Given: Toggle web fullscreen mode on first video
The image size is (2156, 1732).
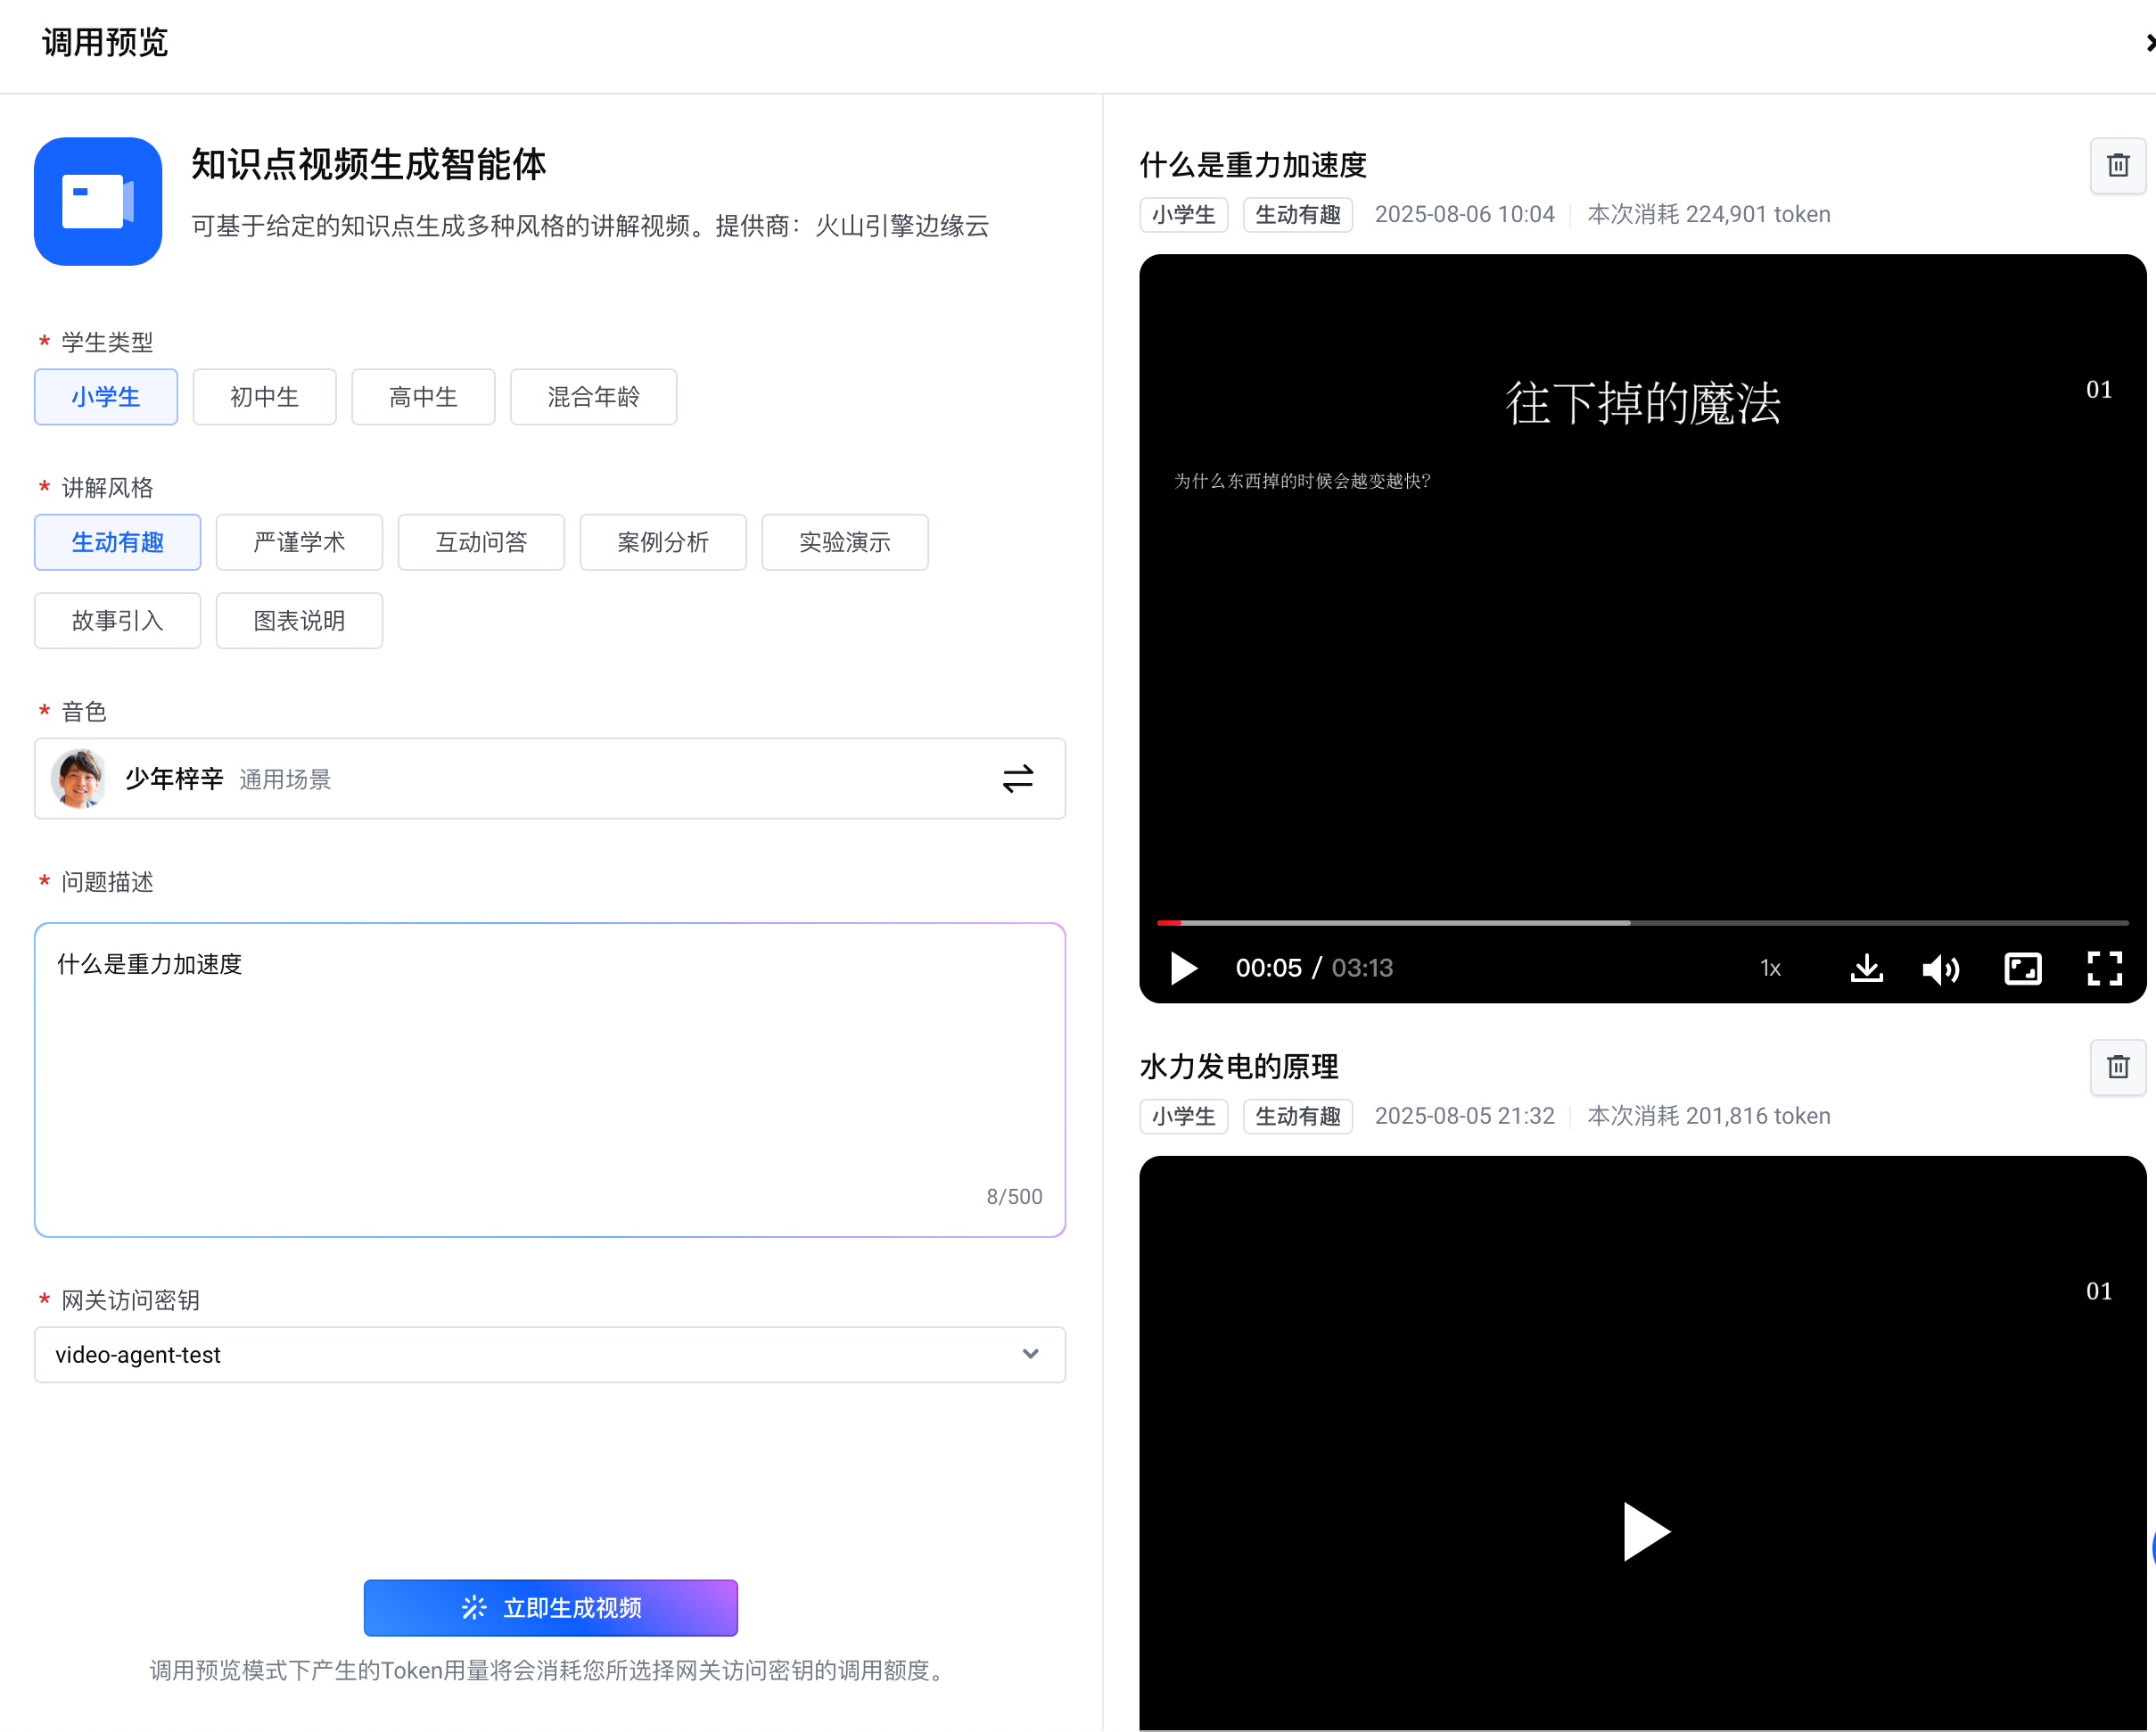Looking at the screenshot, I should (x=2022, y=968).
